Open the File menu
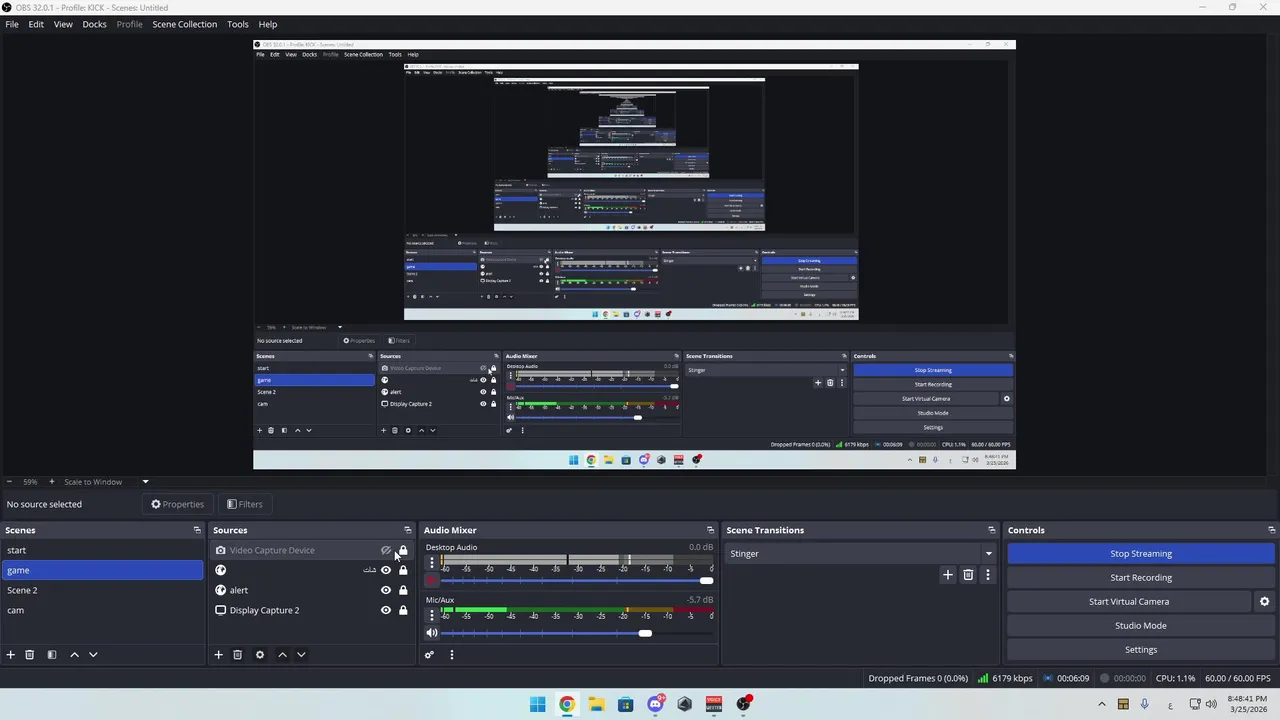 (12, 24)
